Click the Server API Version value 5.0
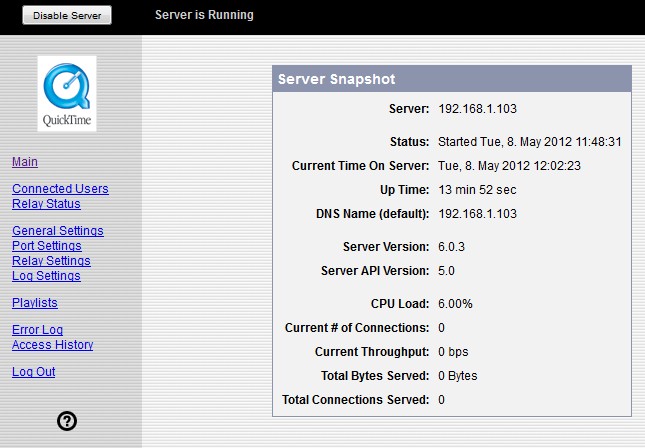Screen dimensions: 645x448 pos(446,271)
